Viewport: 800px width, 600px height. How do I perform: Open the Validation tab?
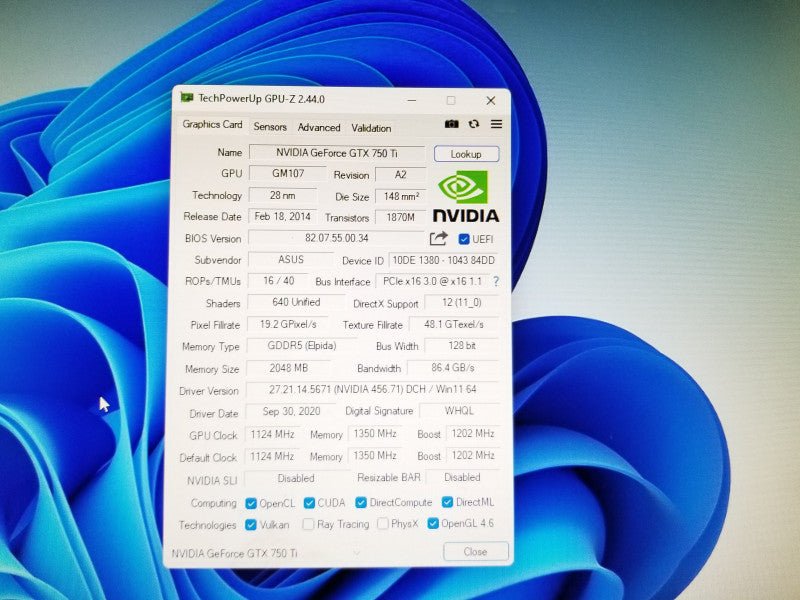pos(371,128)
